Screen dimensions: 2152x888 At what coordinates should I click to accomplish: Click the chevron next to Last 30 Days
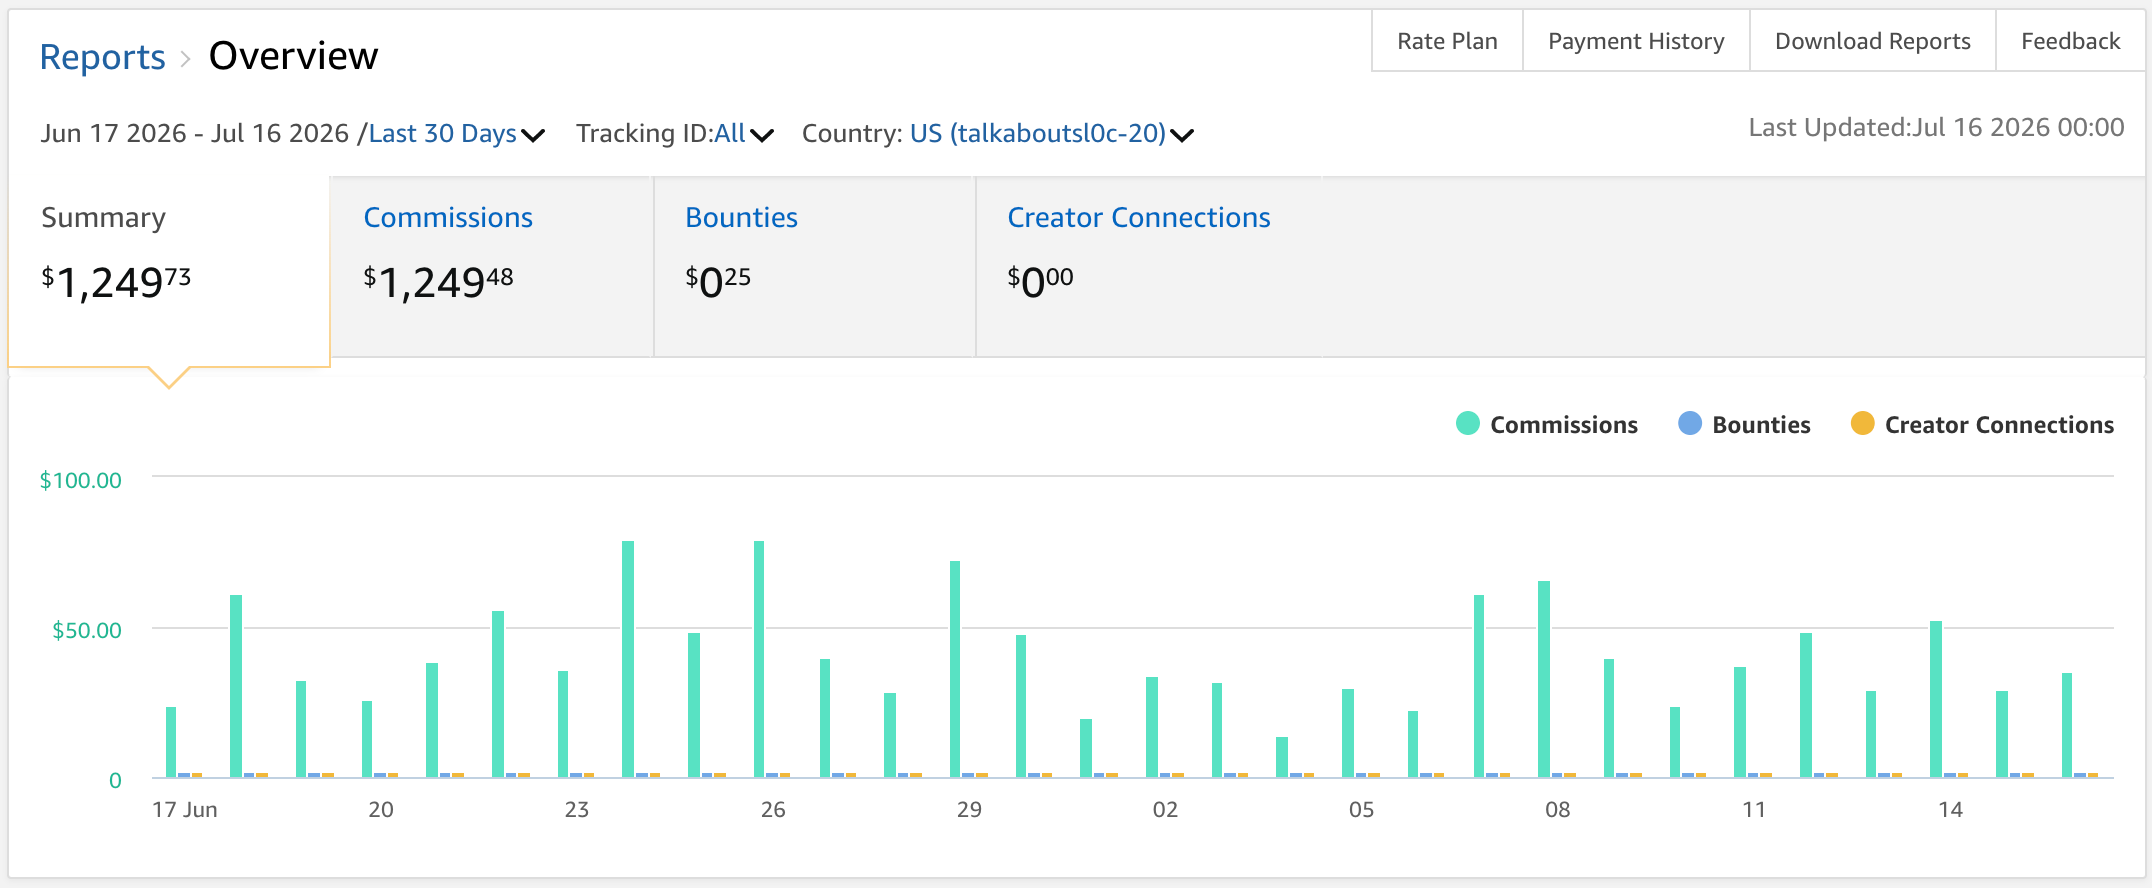point(533,135)
